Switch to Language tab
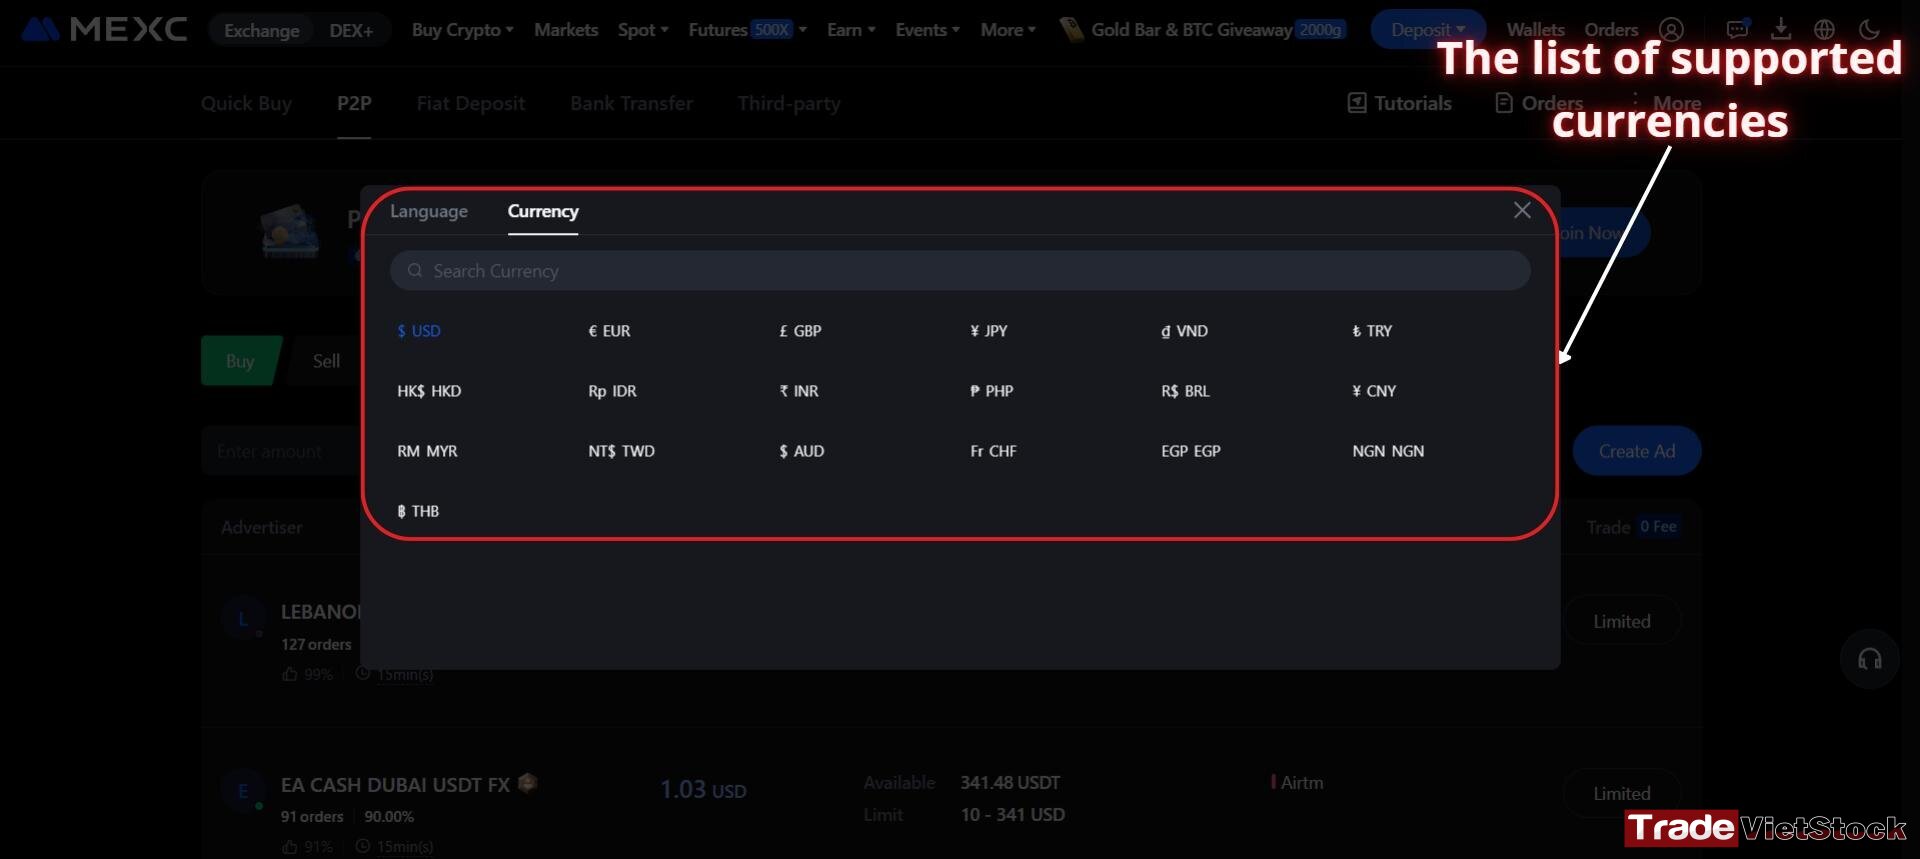The width and height of the screenshot is (1920, 859). tap(429, 211)
